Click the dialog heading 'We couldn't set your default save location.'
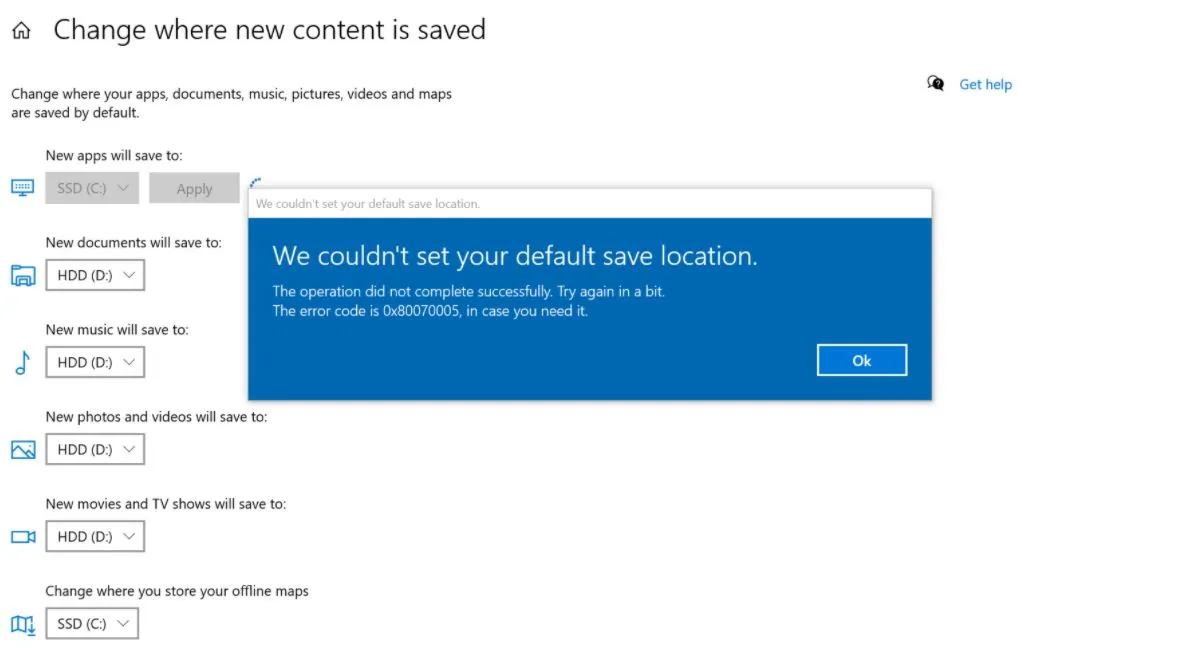 [x=515, y=256]
